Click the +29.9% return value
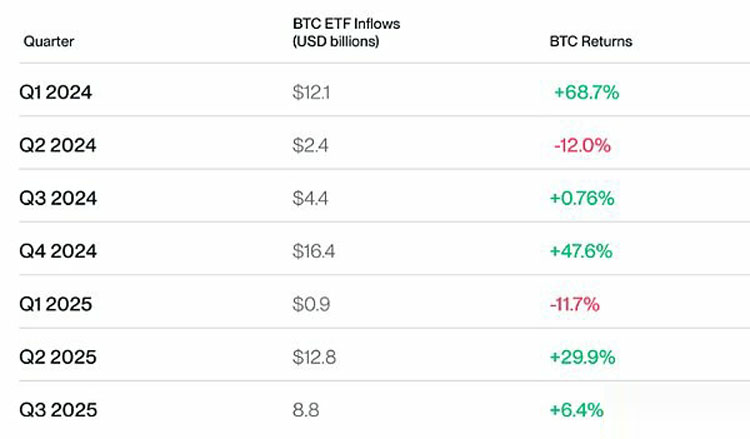The image size is (750, 439). point(582,357)
